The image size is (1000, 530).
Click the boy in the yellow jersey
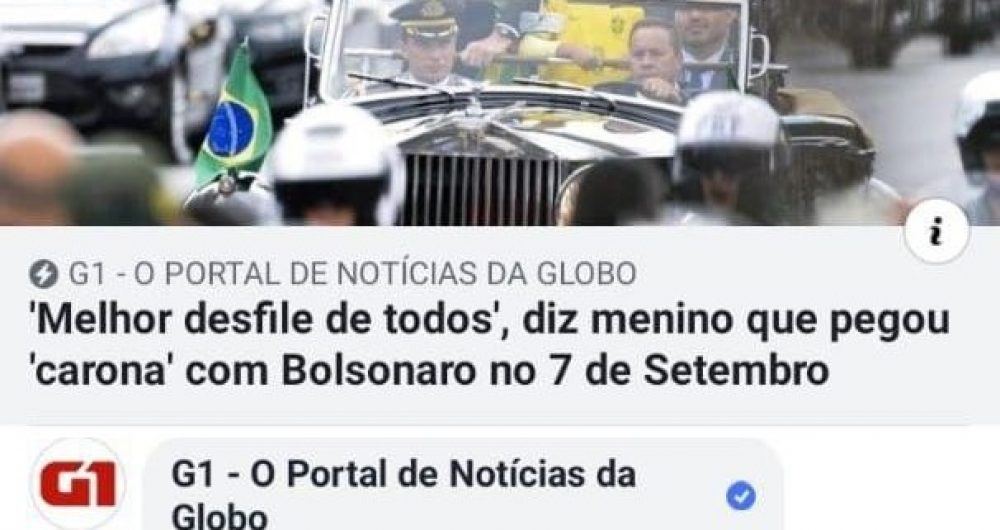point(584,40)
